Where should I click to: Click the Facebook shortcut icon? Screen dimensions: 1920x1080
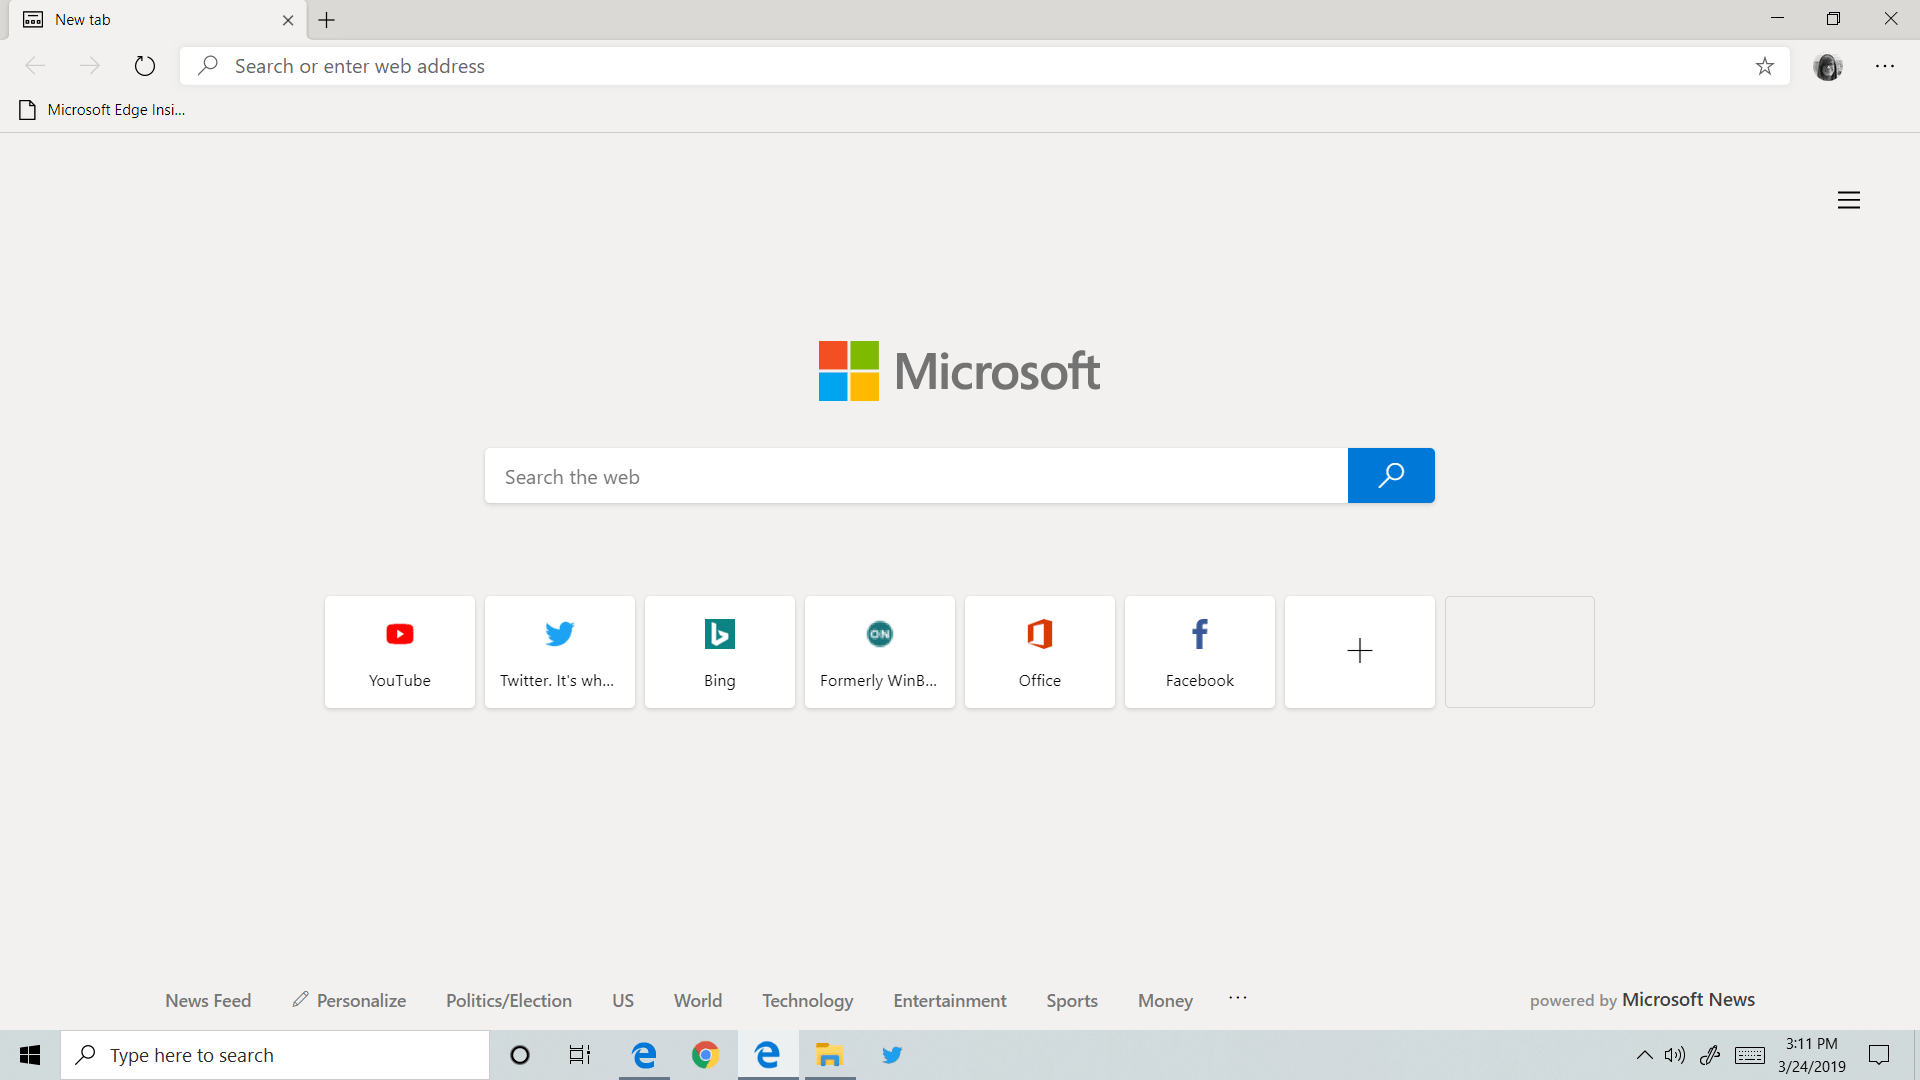[x=1199, y=650]
